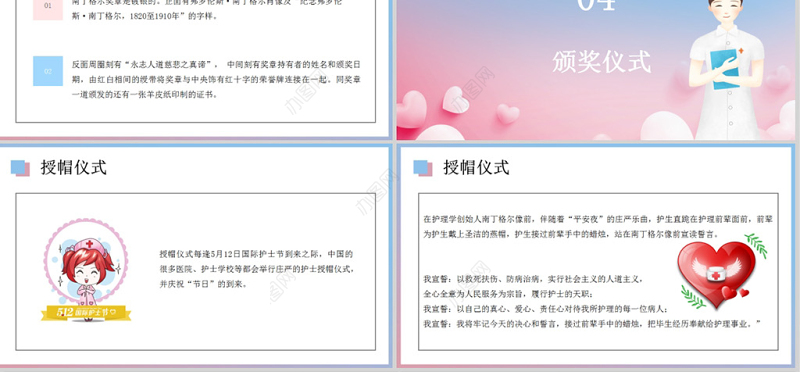Select the 颁奖仪式 section title
This screenshot has height=372, width=800.
pyautogui.click(x=602, y=62)
